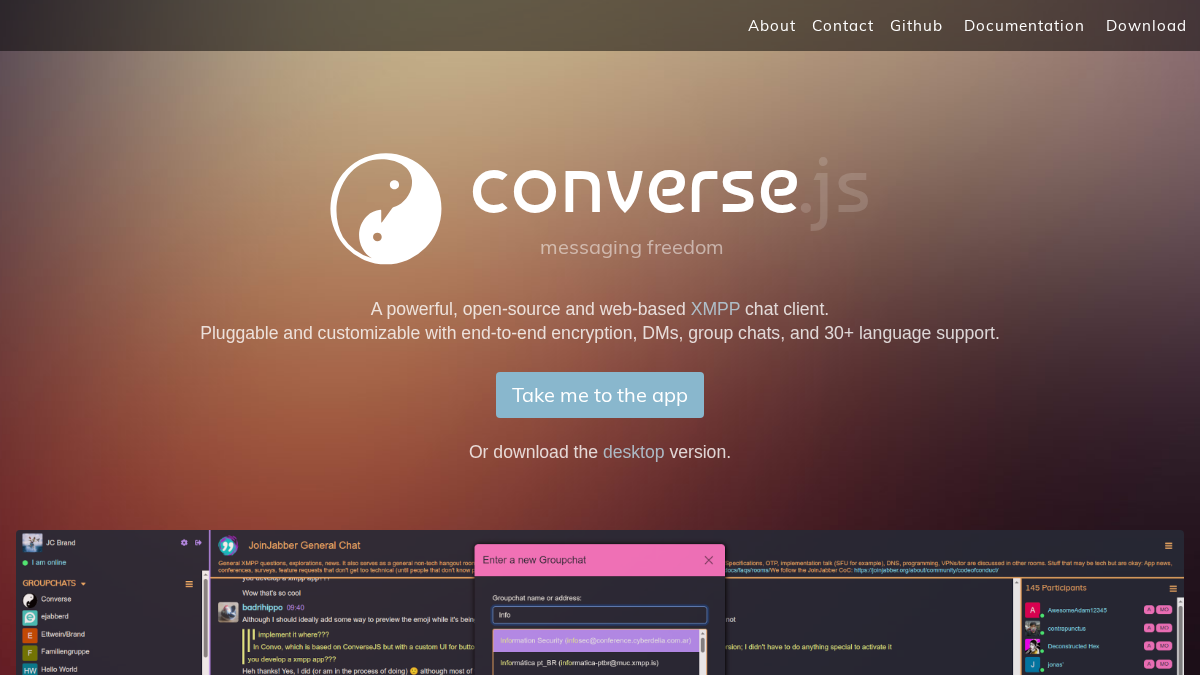Click the MO badge next to AwesomeAdam12345
This screenshot has height=675, width=1200.
pyautogui.click(x=1164, y=610)
